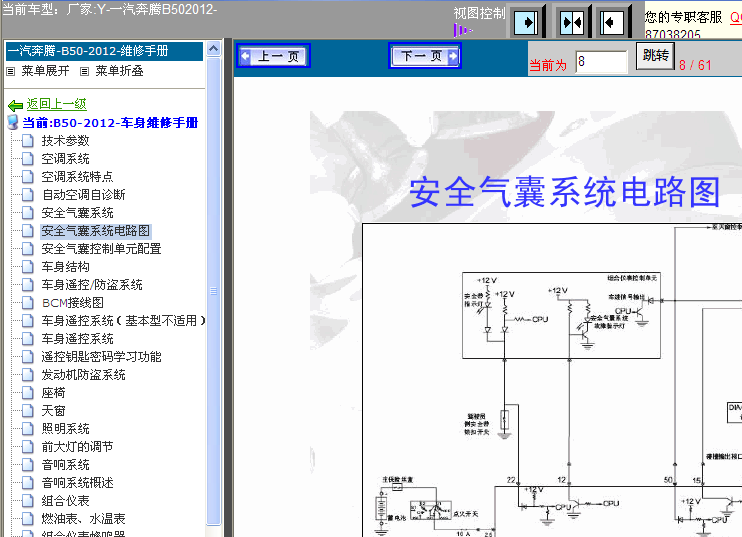Open the 照明系统 entry
Image resolution: width=742 pixels, height=537 pixels.
[65, 428]
